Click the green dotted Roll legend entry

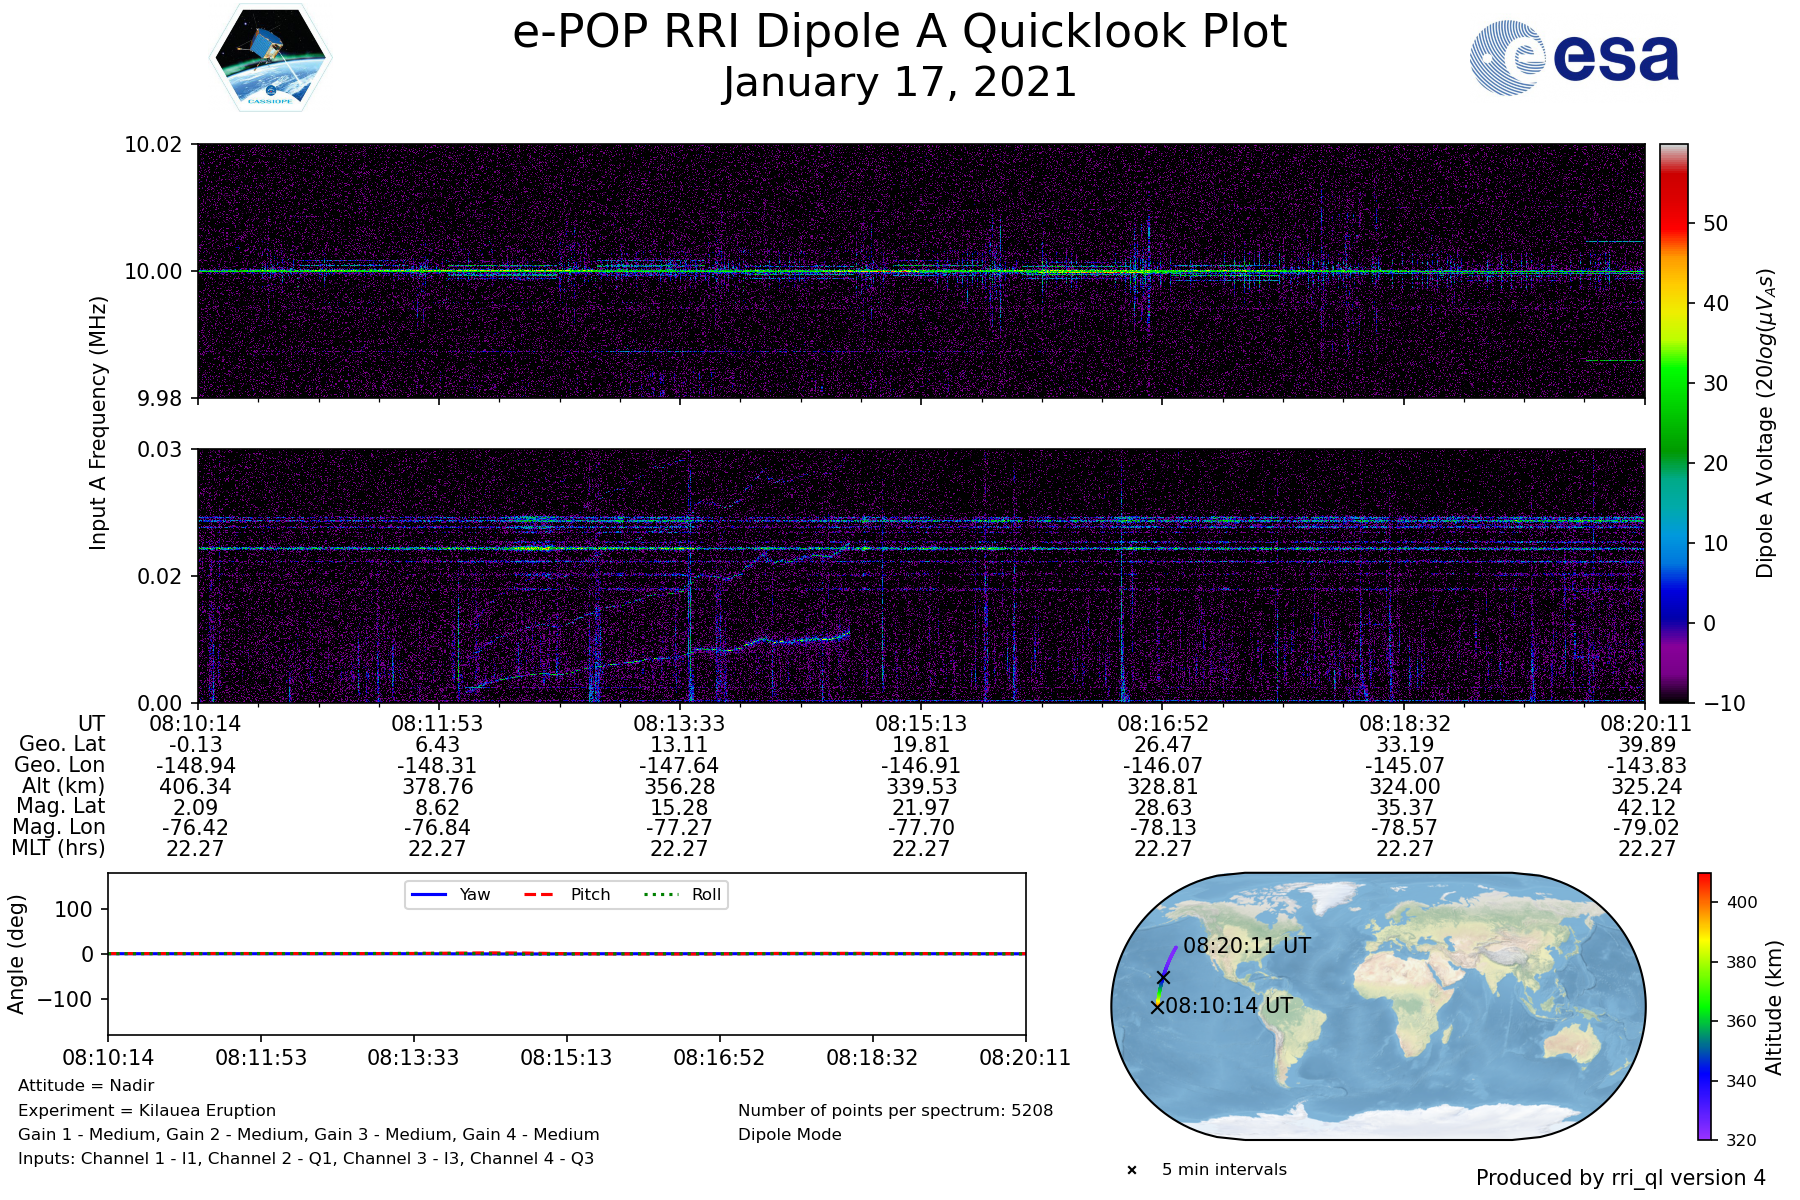(x=681, y=895)
